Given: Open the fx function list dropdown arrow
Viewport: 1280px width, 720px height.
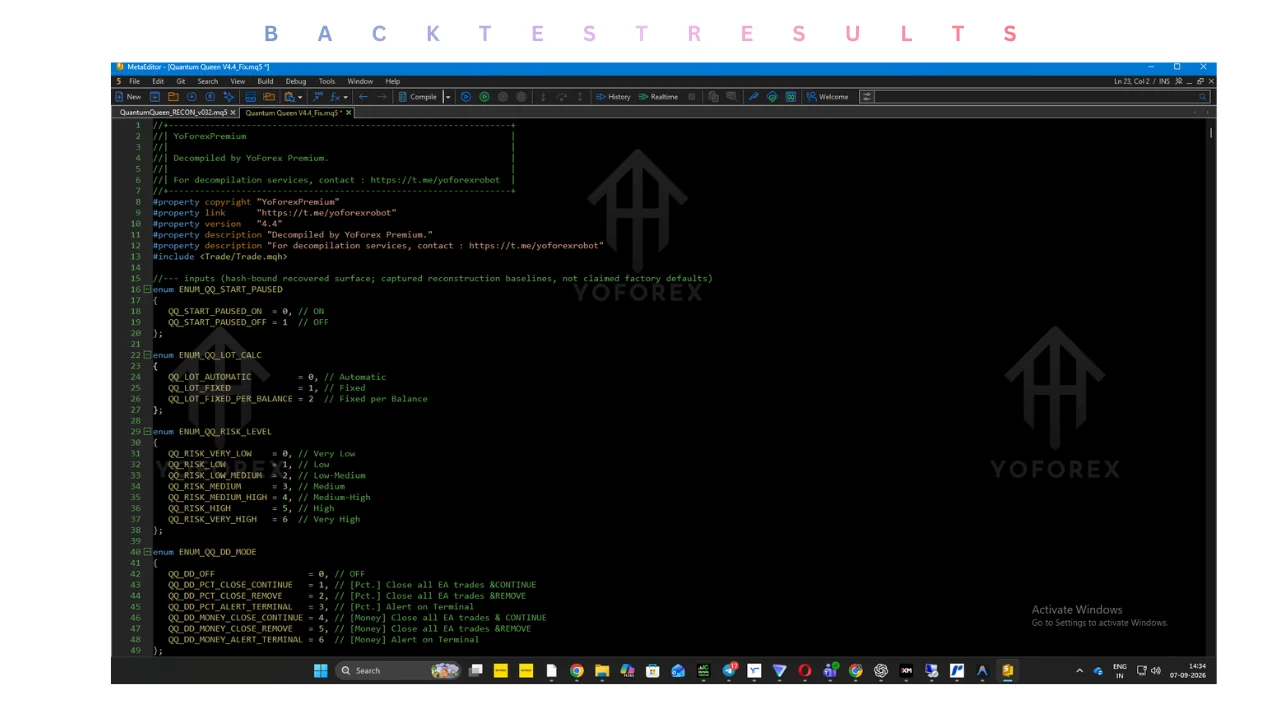Looking at the screenshot, I should (x=345, y=97).
